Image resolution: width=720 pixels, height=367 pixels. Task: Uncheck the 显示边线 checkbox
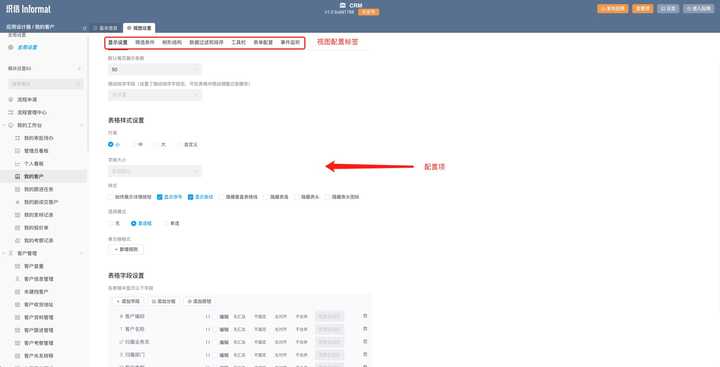(190, 197)
